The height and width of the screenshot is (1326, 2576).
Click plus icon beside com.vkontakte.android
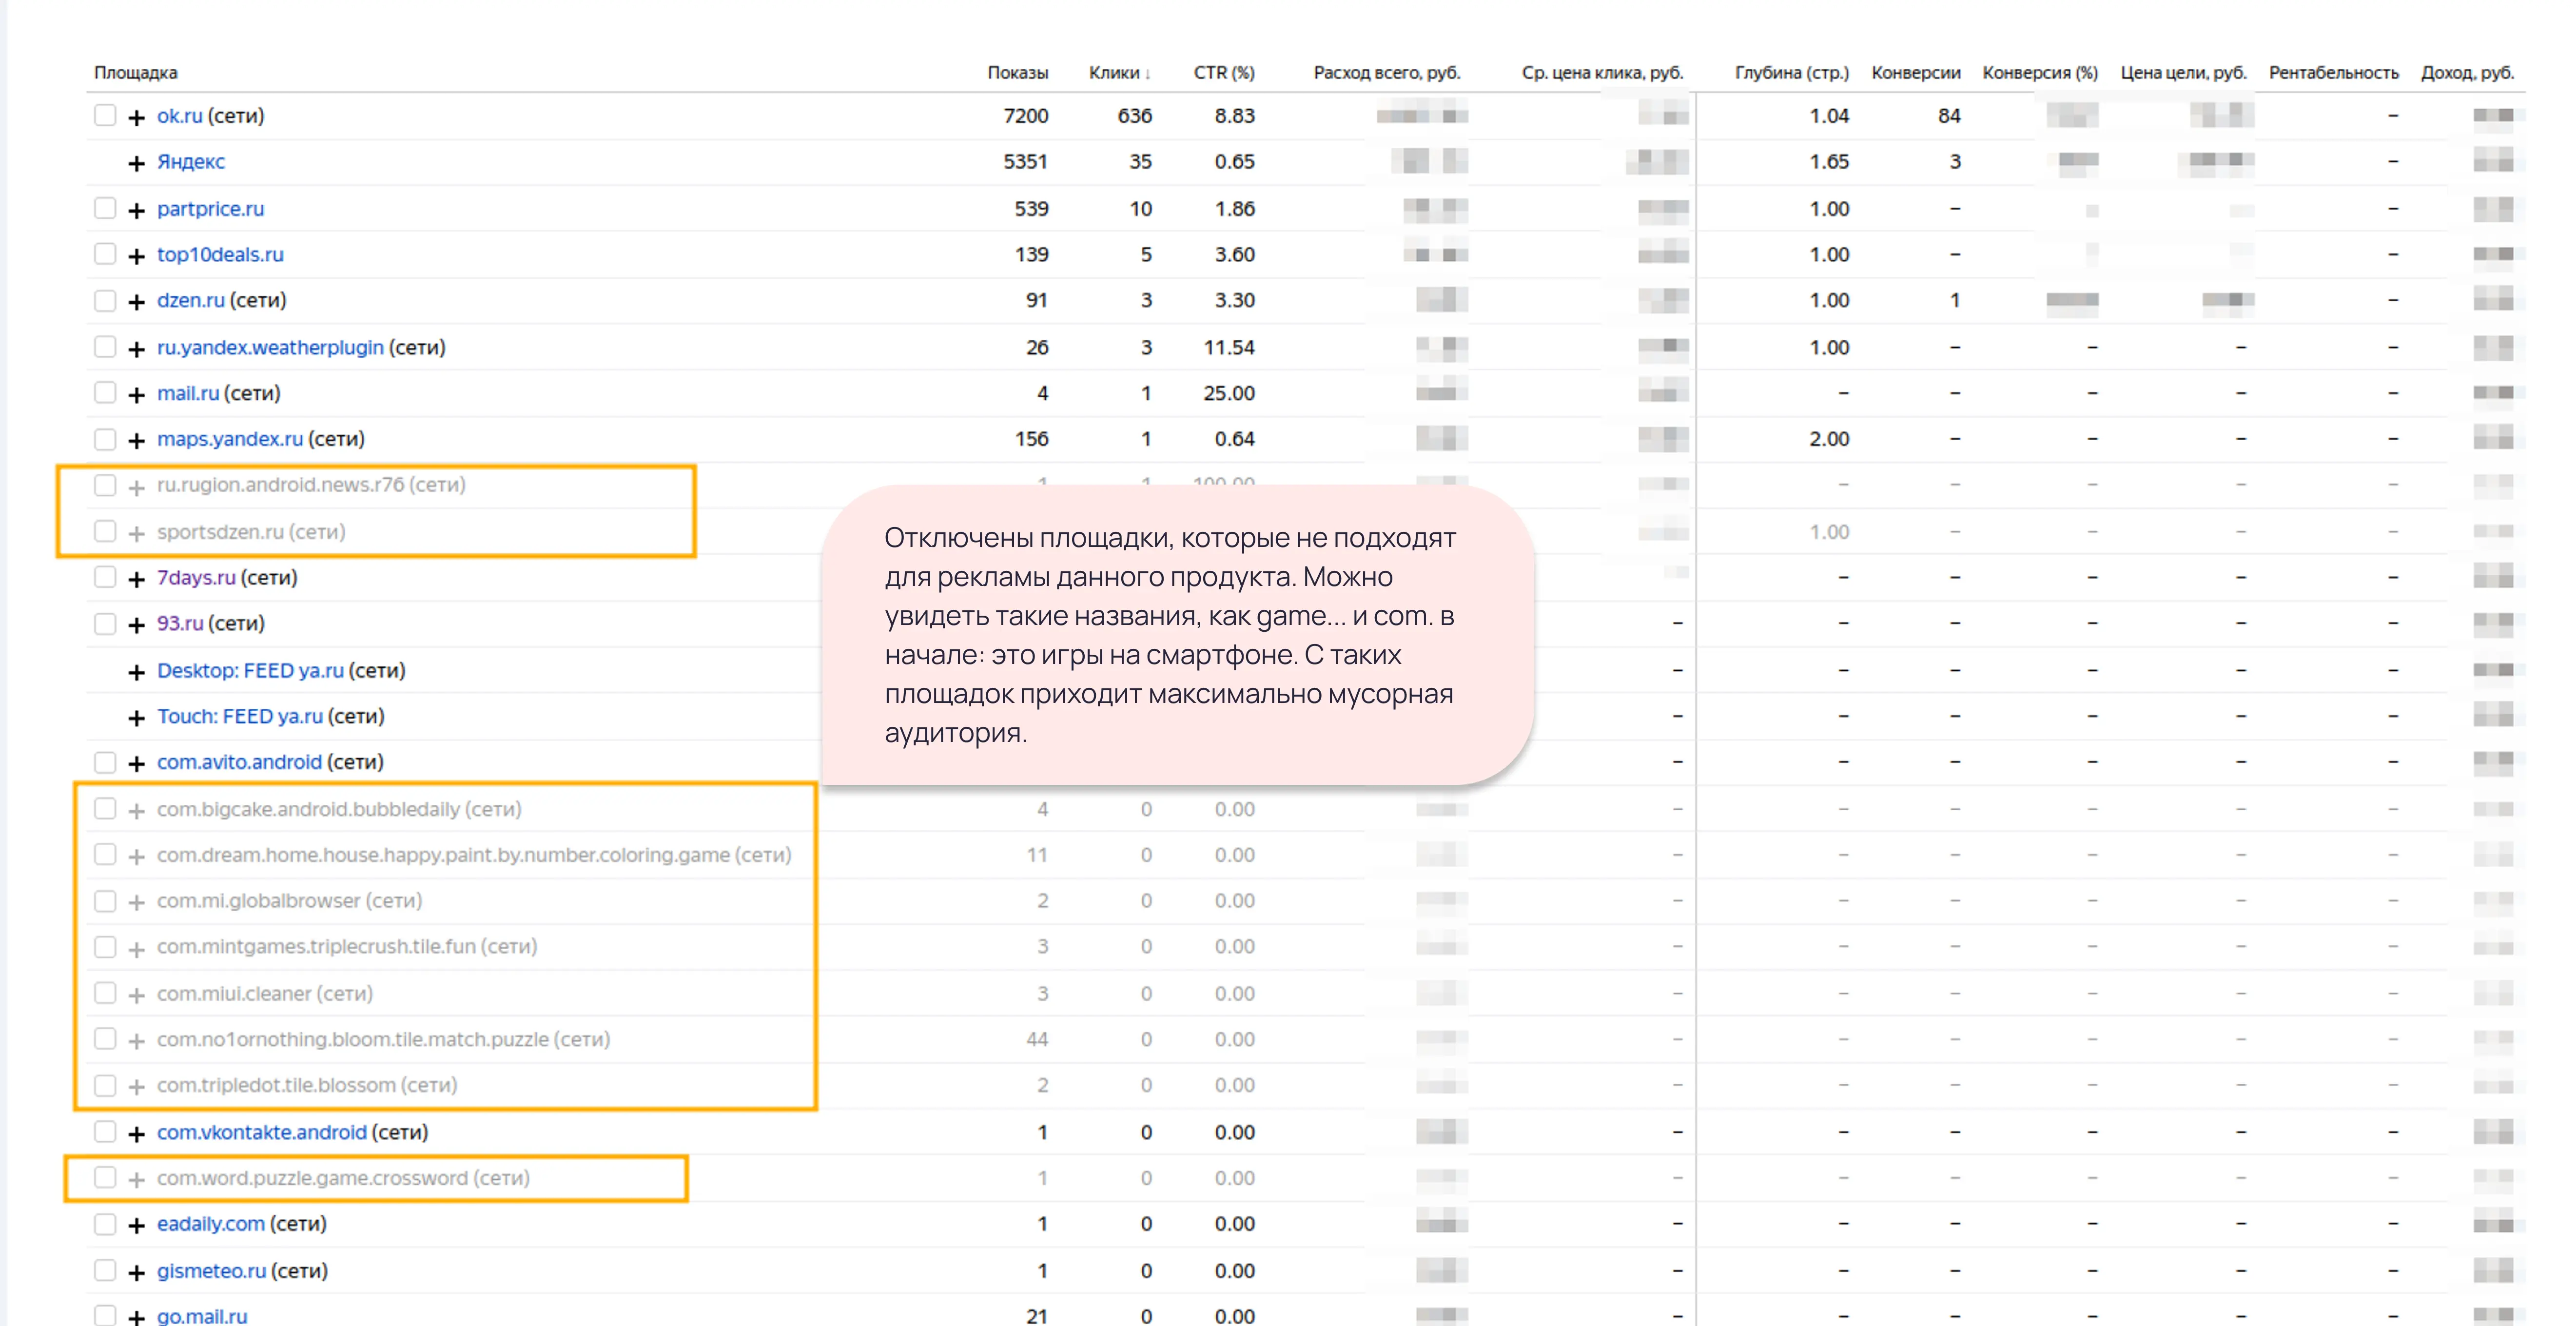pos(137,1134)
